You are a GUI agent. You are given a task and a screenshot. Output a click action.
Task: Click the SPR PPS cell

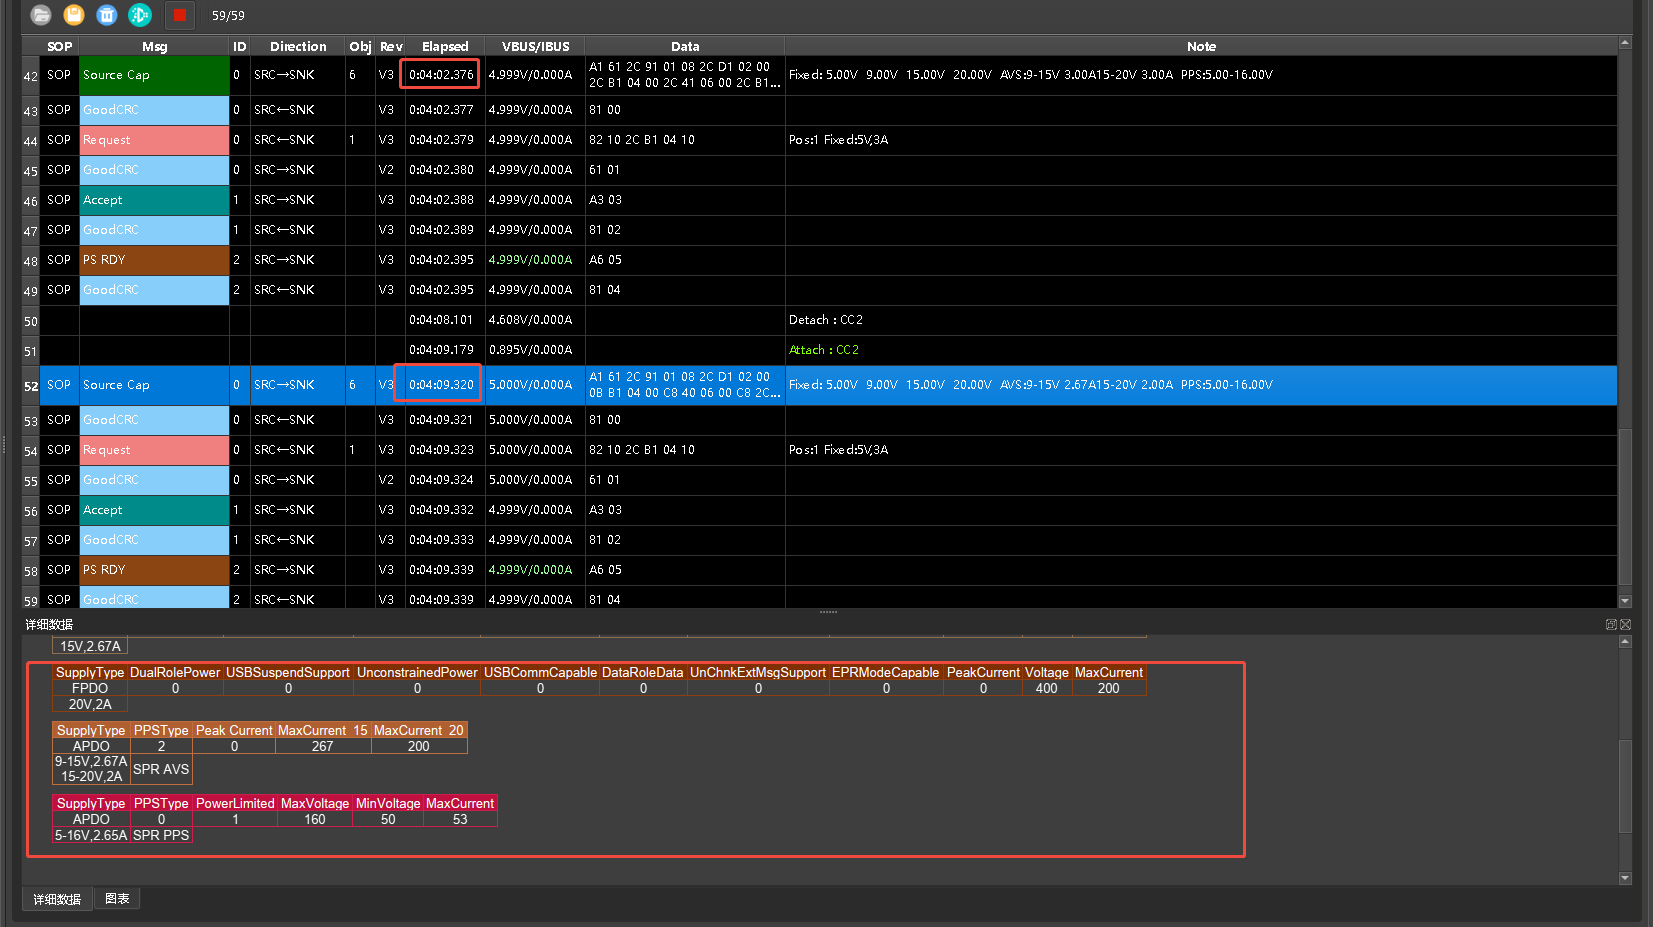click(161, 835)
